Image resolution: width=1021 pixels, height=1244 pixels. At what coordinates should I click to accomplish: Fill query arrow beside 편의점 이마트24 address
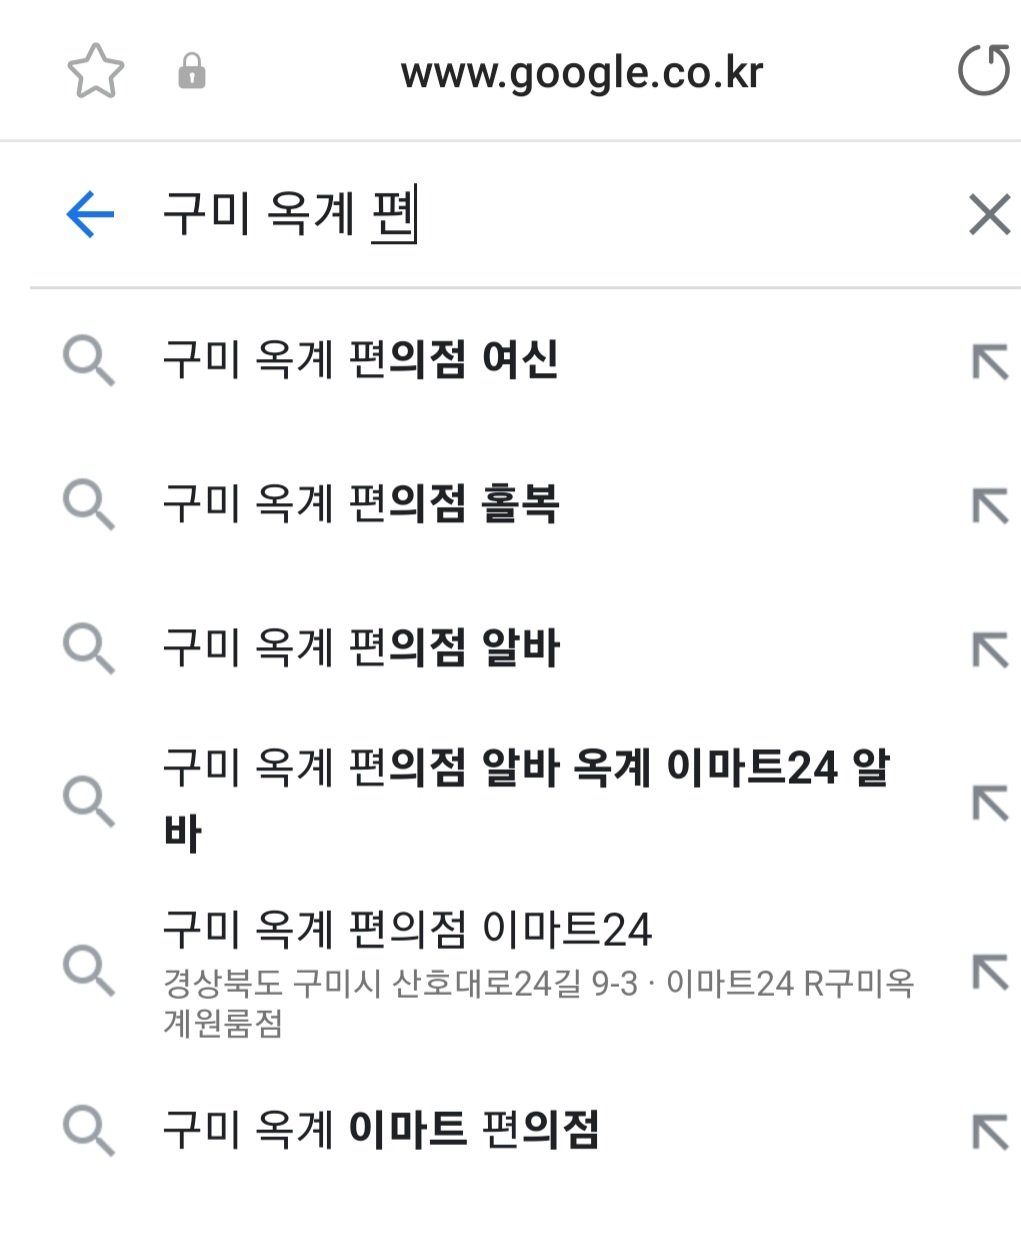(990, 971)
